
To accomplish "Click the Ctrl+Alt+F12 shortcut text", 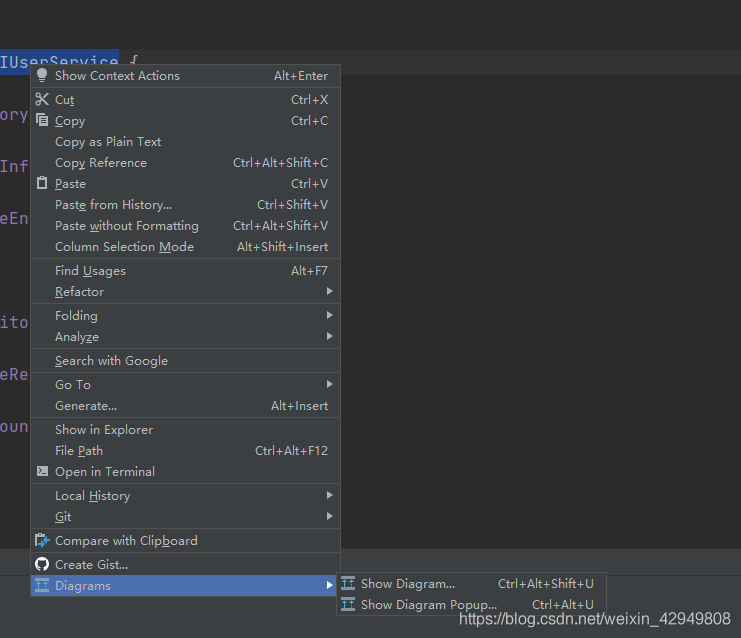I will [x=291, y=450].
